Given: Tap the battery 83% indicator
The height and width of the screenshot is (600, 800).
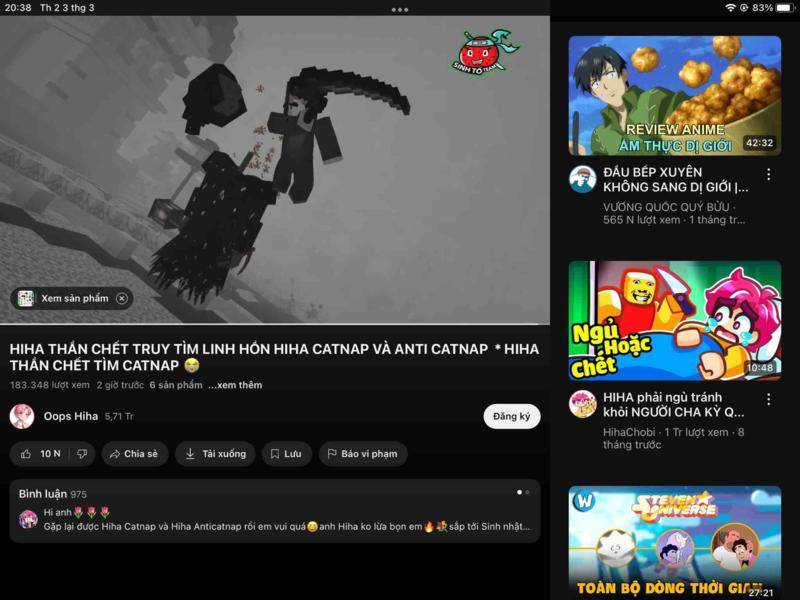Looking at the screenshot, I should (x=773, y=8).
